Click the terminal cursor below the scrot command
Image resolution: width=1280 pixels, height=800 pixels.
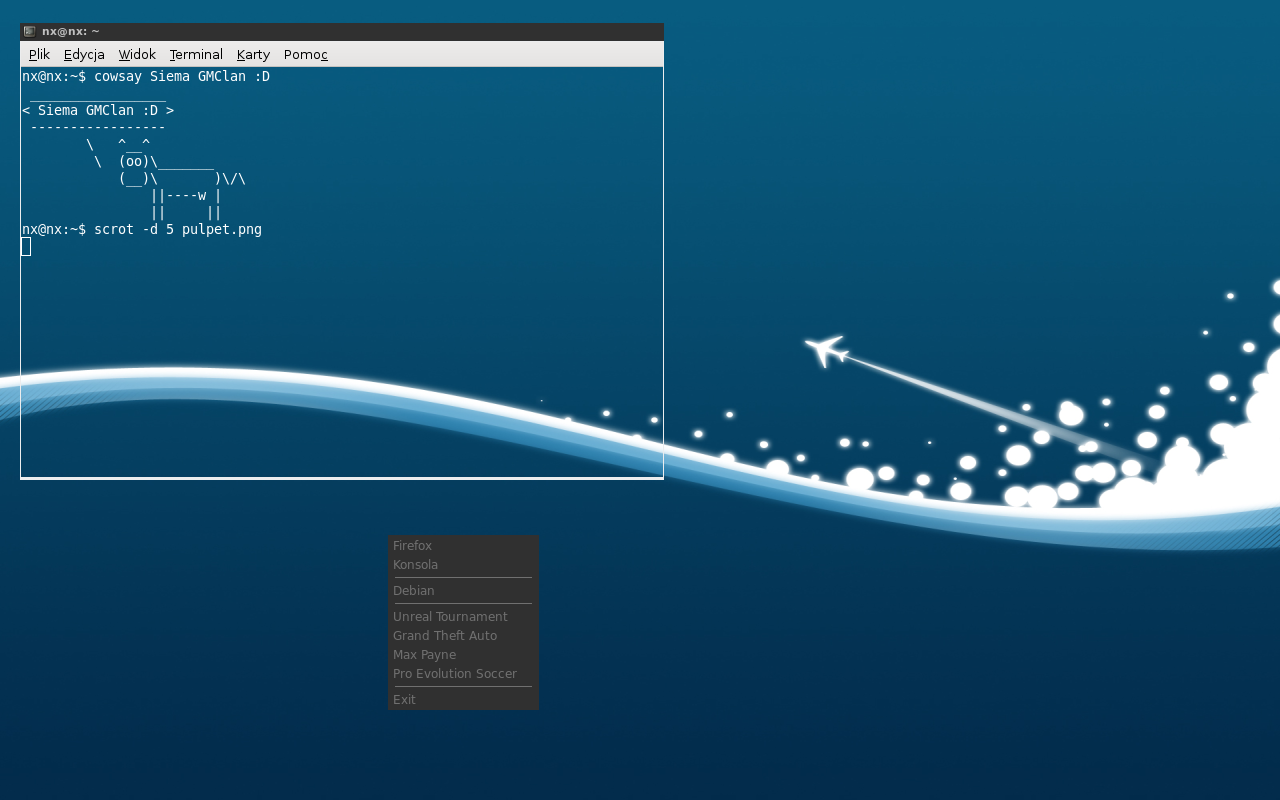point(26,247)
